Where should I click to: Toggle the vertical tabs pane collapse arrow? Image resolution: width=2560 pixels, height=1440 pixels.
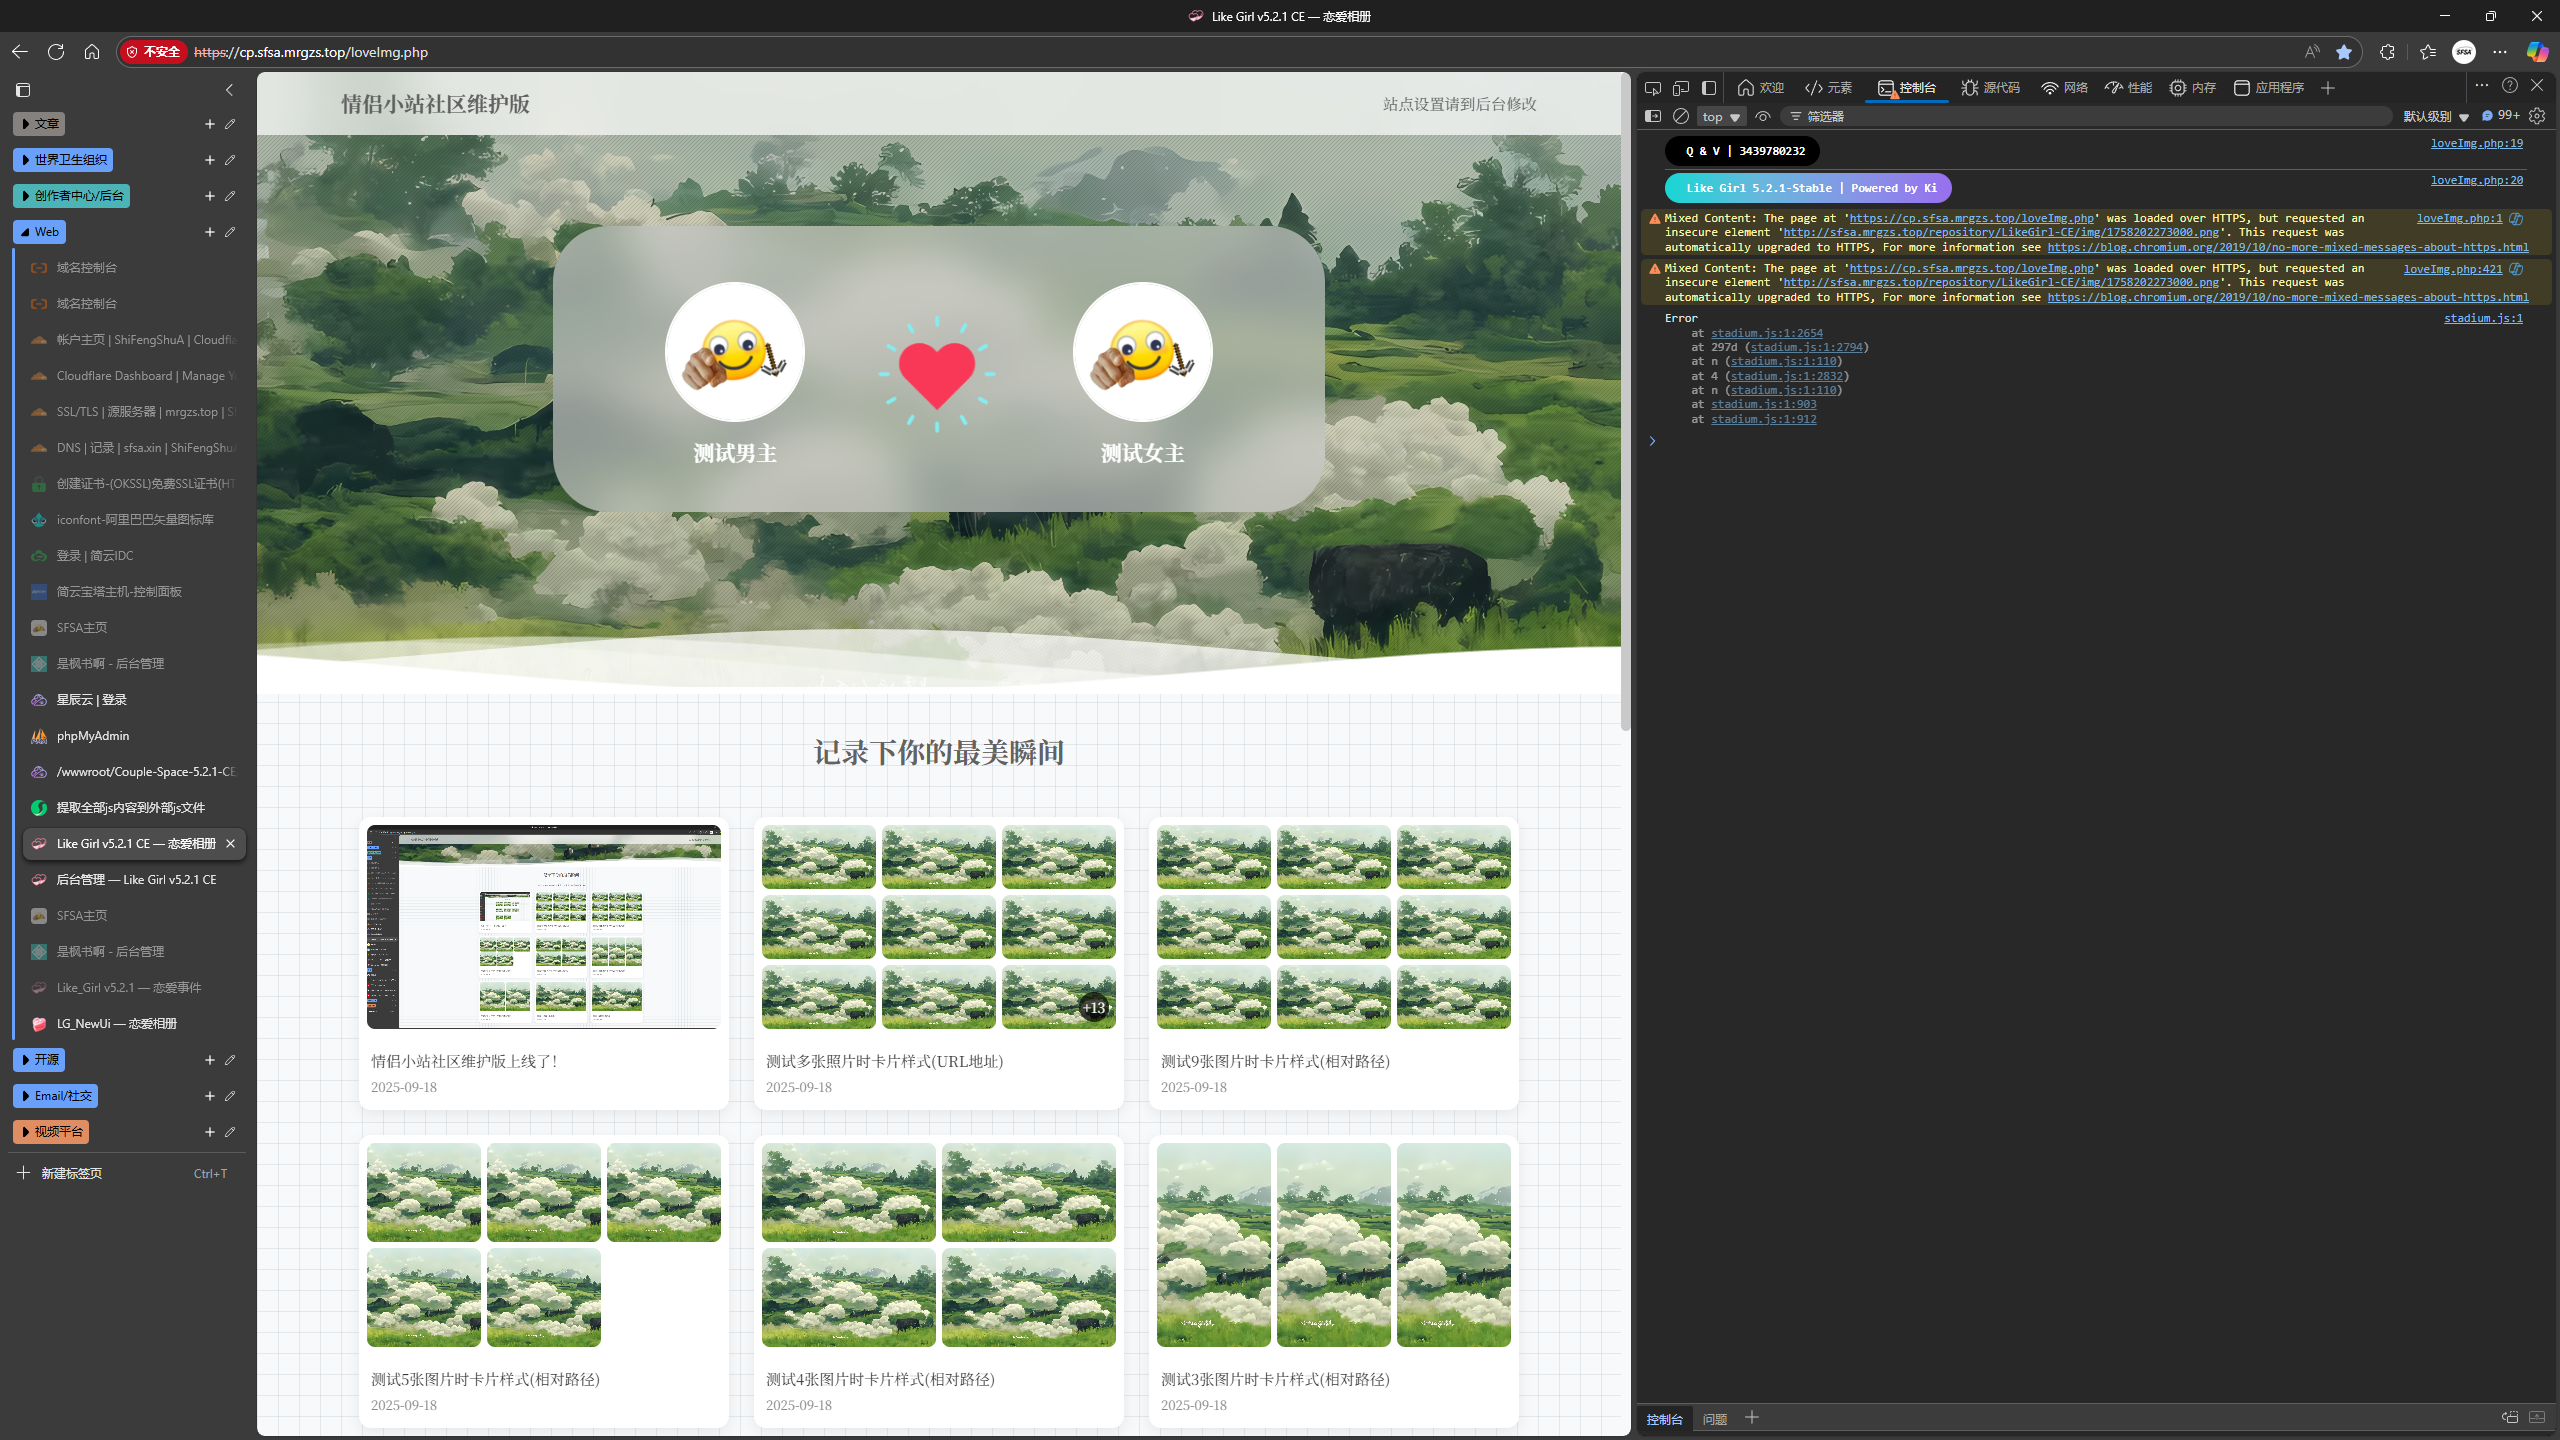pyautogui.click(x=229, y=89)
